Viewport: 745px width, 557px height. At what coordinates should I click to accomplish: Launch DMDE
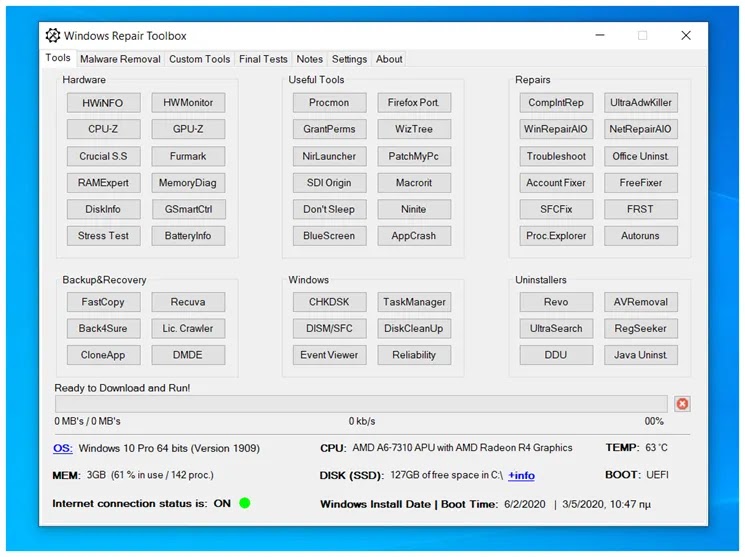pos(188,355)
